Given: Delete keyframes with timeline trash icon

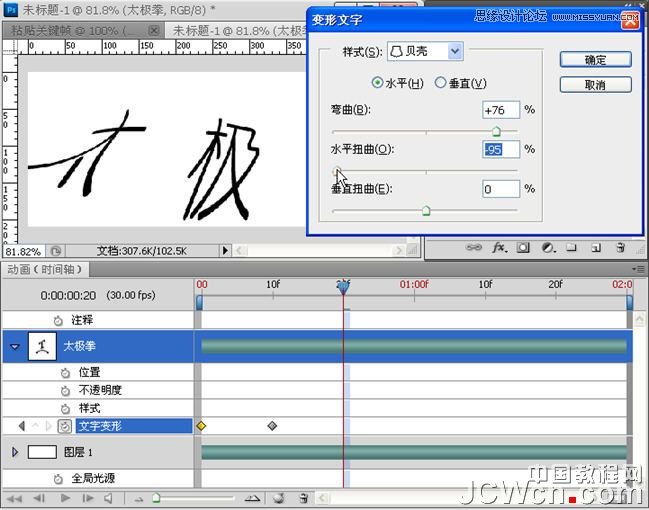Looking at the screenshot, I should (304, 498).
